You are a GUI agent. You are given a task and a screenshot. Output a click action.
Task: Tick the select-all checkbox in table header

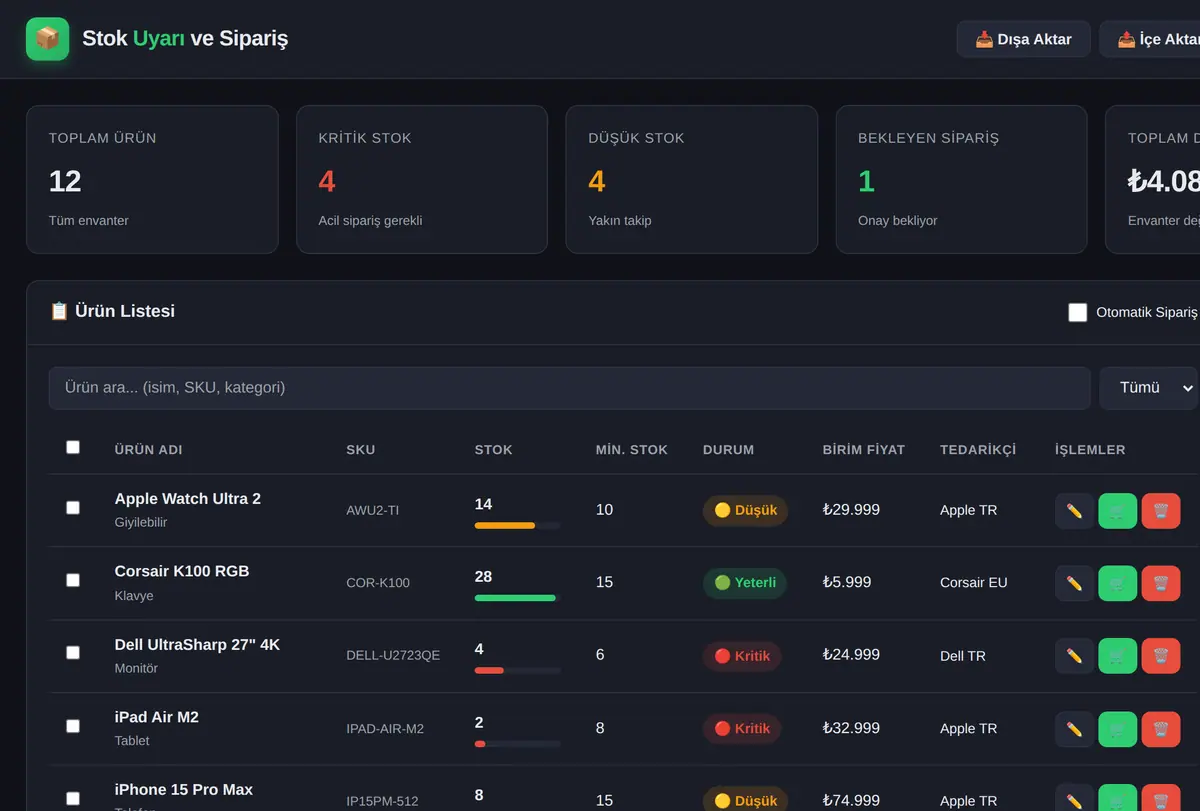(x=73, y=447)
